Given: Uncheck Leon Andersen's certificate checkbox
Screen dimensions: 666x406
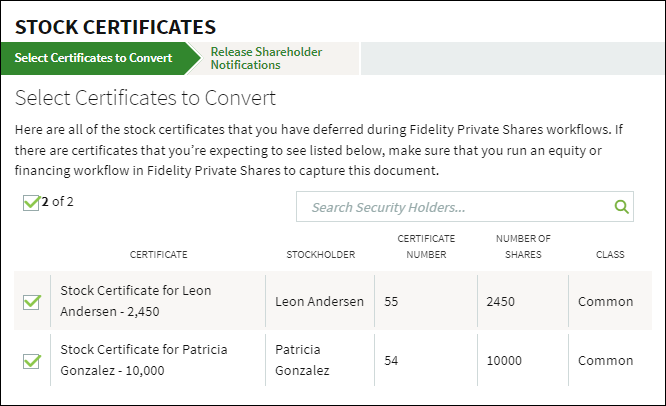Looking at the screenshot, I should pos(32,302).
